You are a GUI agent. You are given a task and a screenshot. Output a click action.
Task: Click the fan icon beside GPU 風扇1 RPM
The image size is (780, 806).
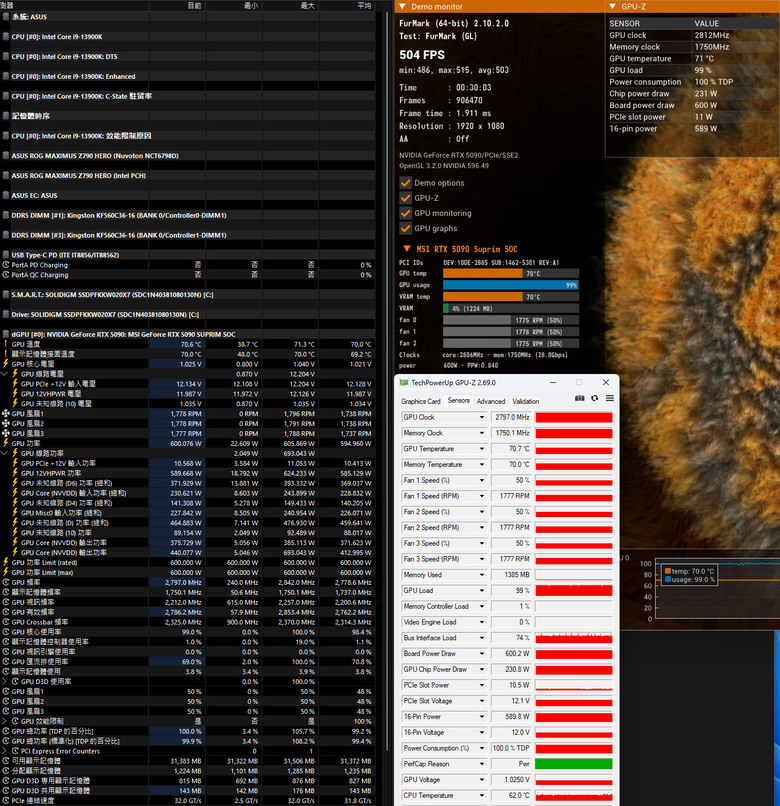(6, 413)
